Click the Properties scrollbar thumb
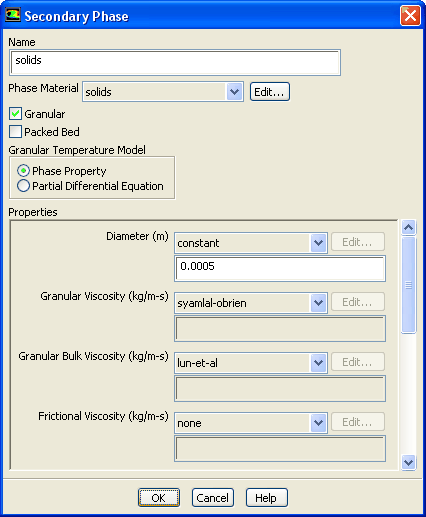 click(408, 285)
